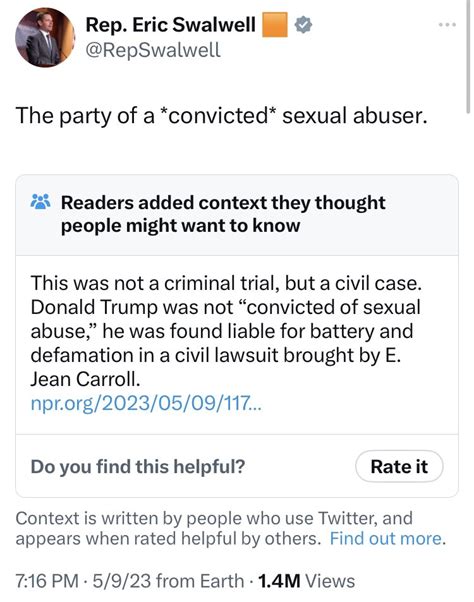Image resolution: width=474 pixels, height=602 pixels.
Task: Click the 'from Earth' location label
Action: pyautogui.click(x=200, y=580)
